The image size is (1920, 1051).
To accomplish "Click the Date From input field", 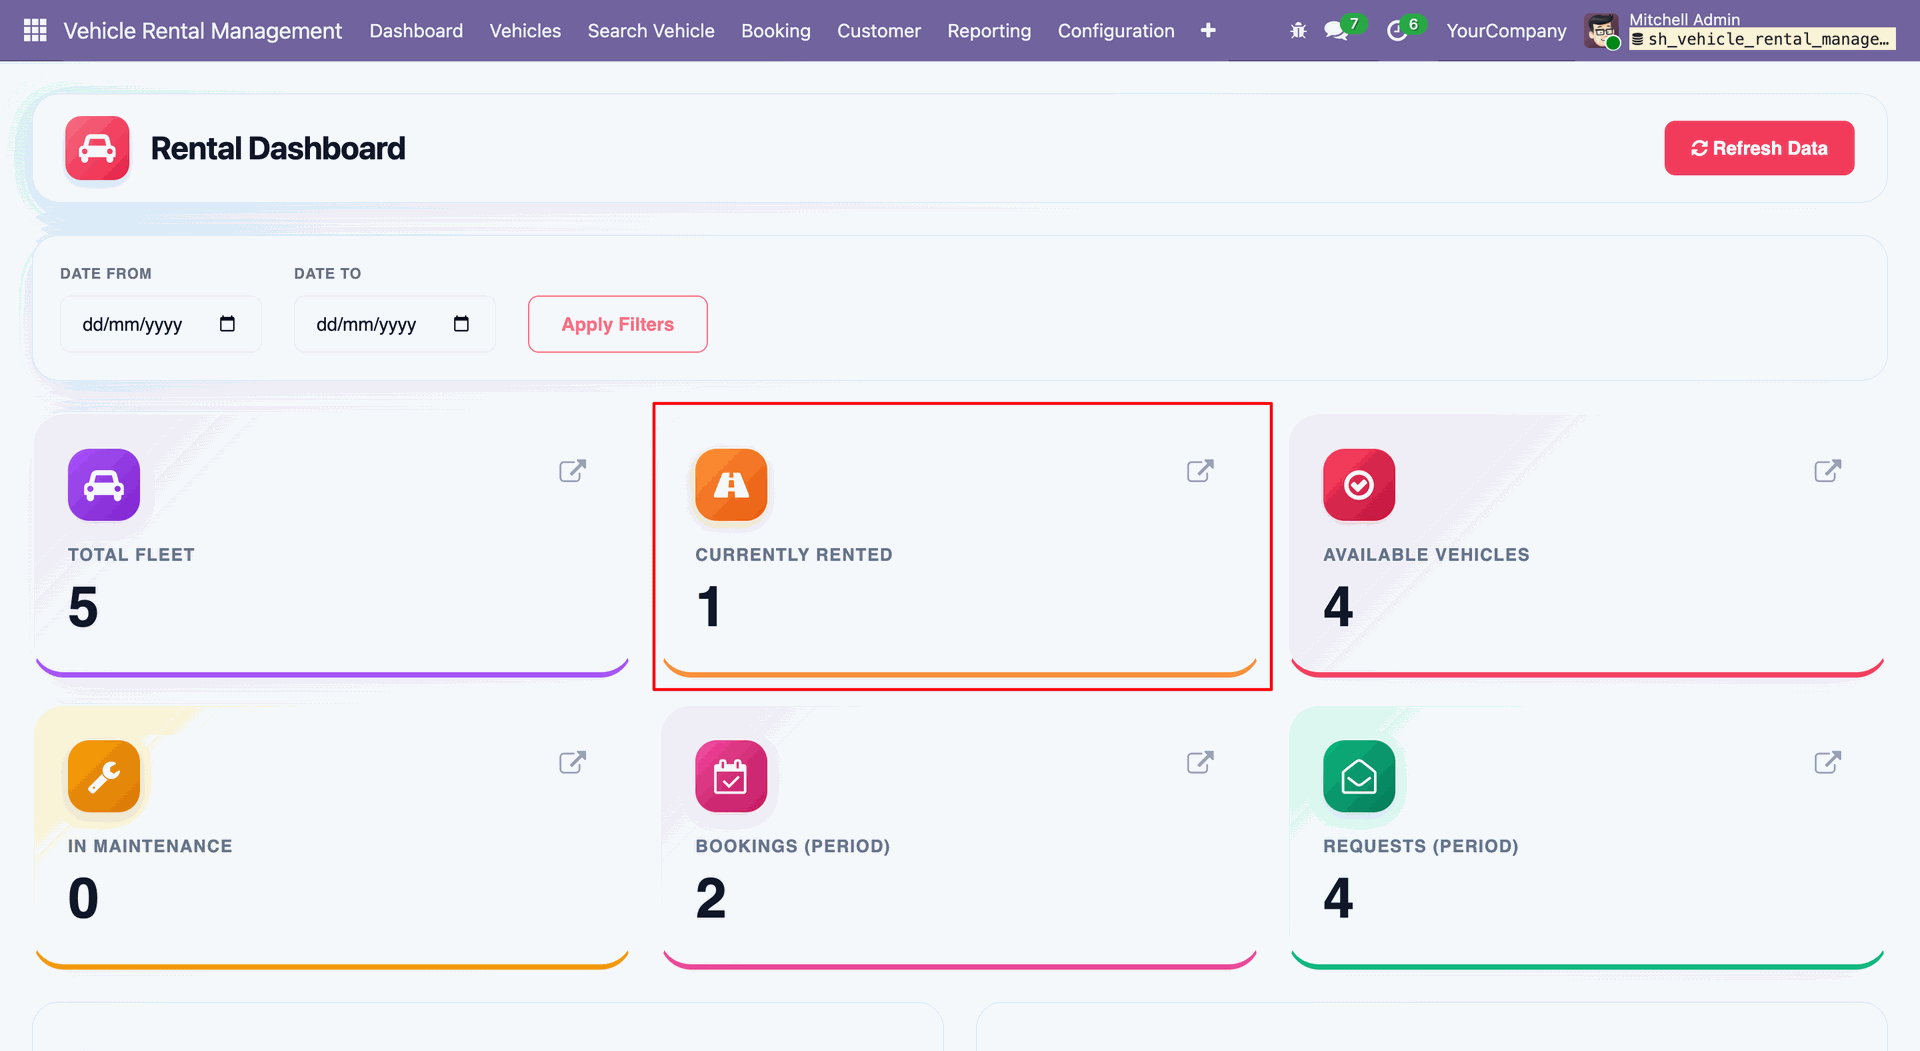I will coord(160,324).
